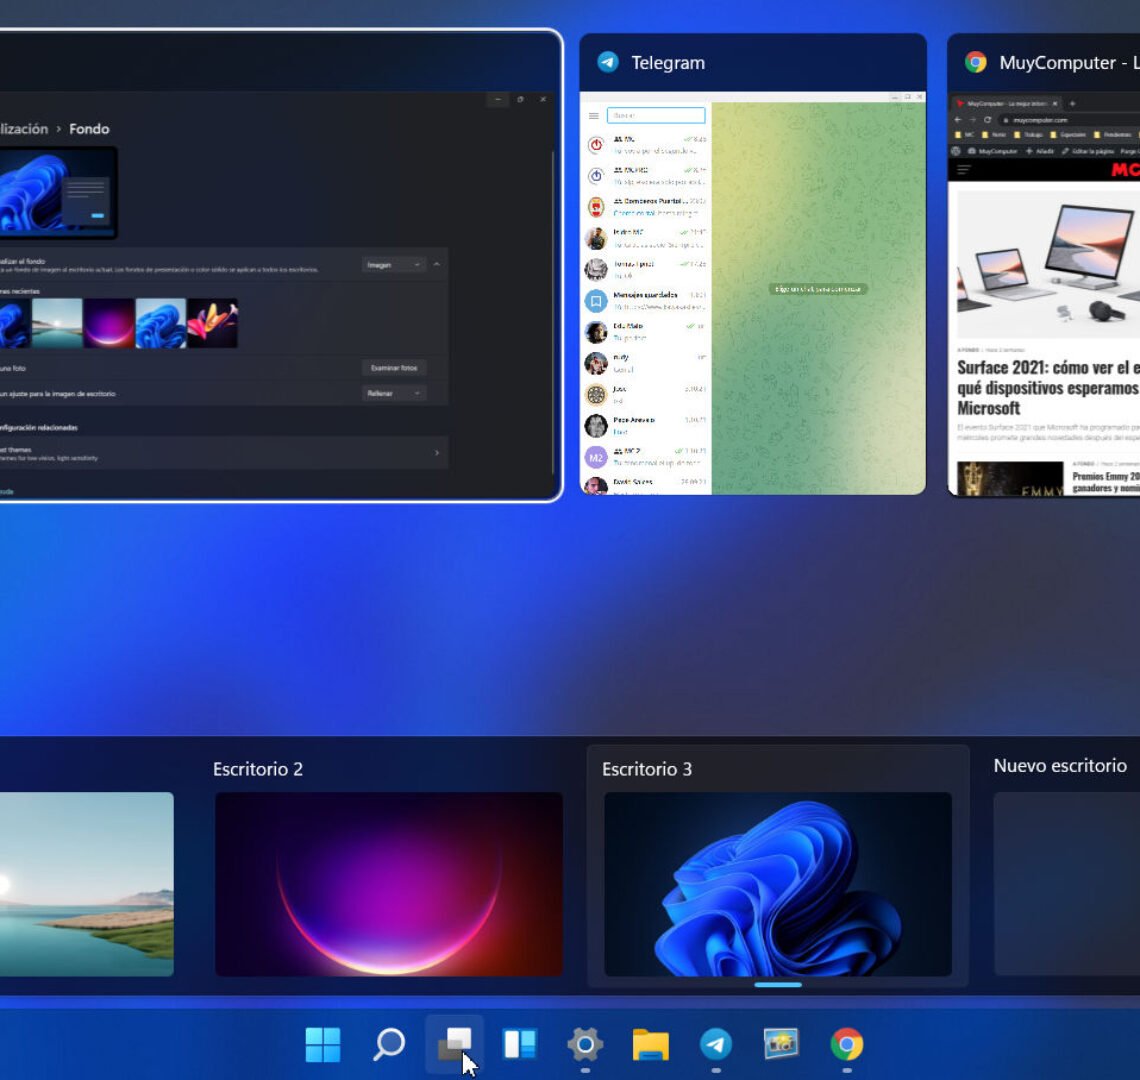The width and height of the screenshot is (1140, 1080).
Task: Switch to Escritorio 2 desktop
Action: [x=389, y=884]
